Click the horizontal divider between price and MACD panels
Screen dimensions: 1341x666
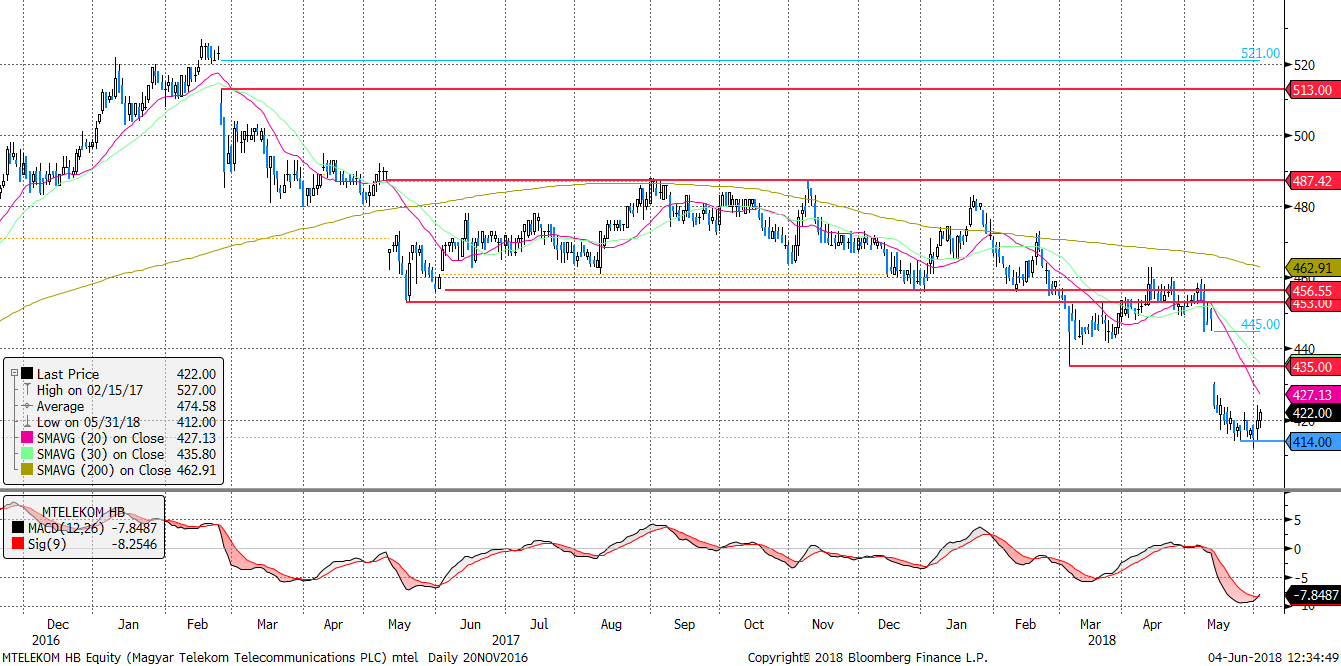click(x=641, y=490)
